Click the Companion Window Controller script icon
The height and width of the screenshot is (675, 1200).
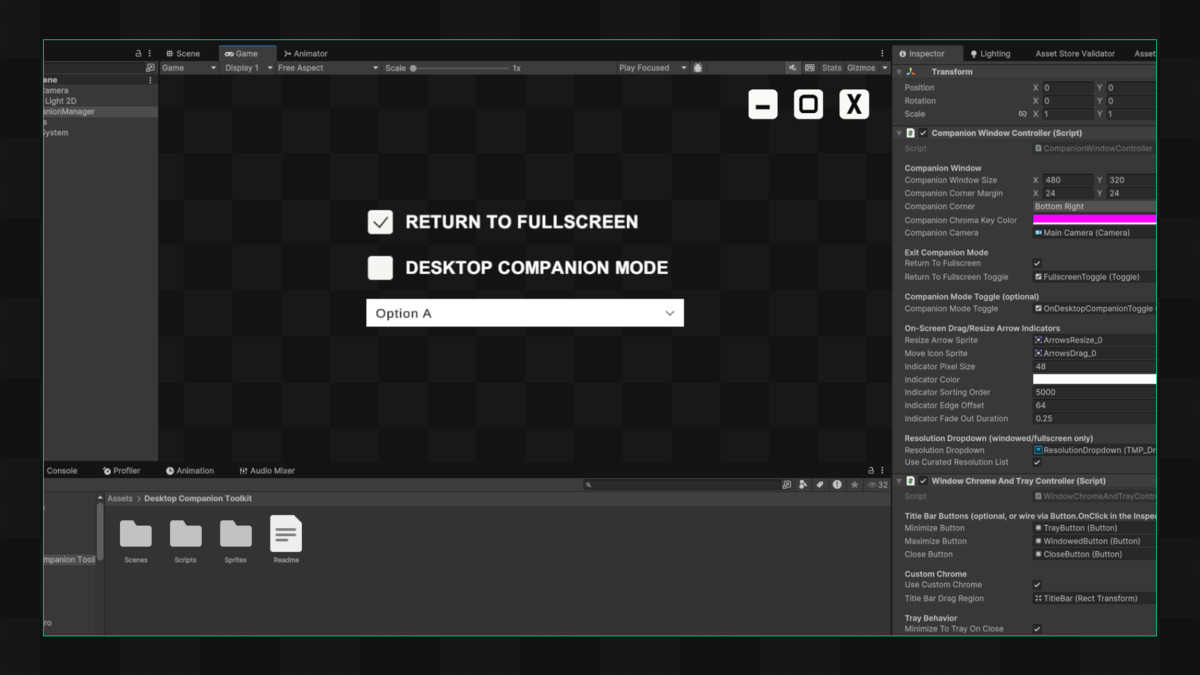[x=911, y=133]
